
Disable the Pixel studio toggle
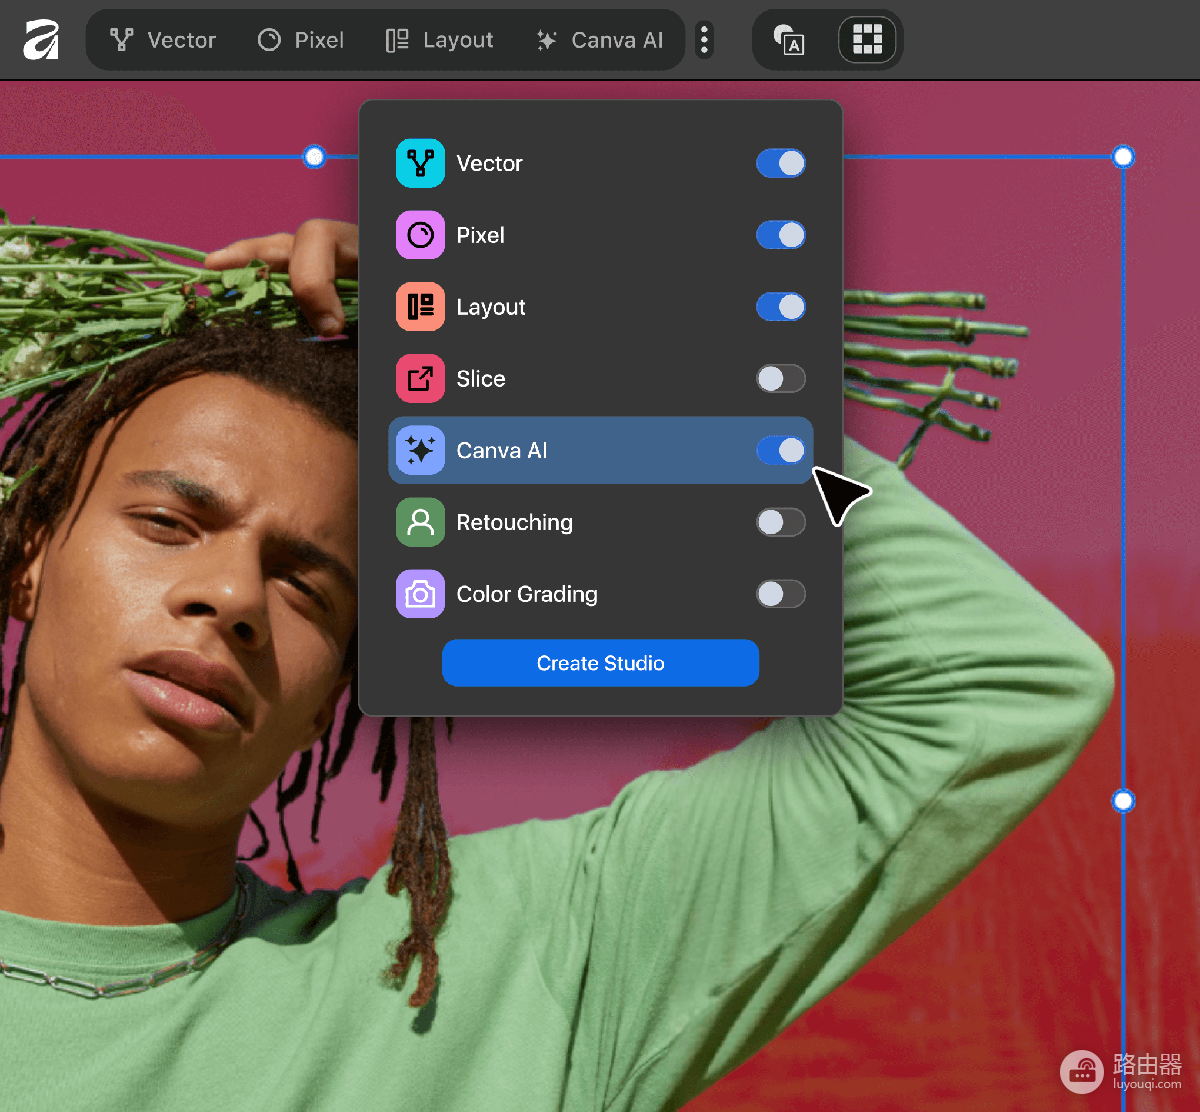point(781,235)
